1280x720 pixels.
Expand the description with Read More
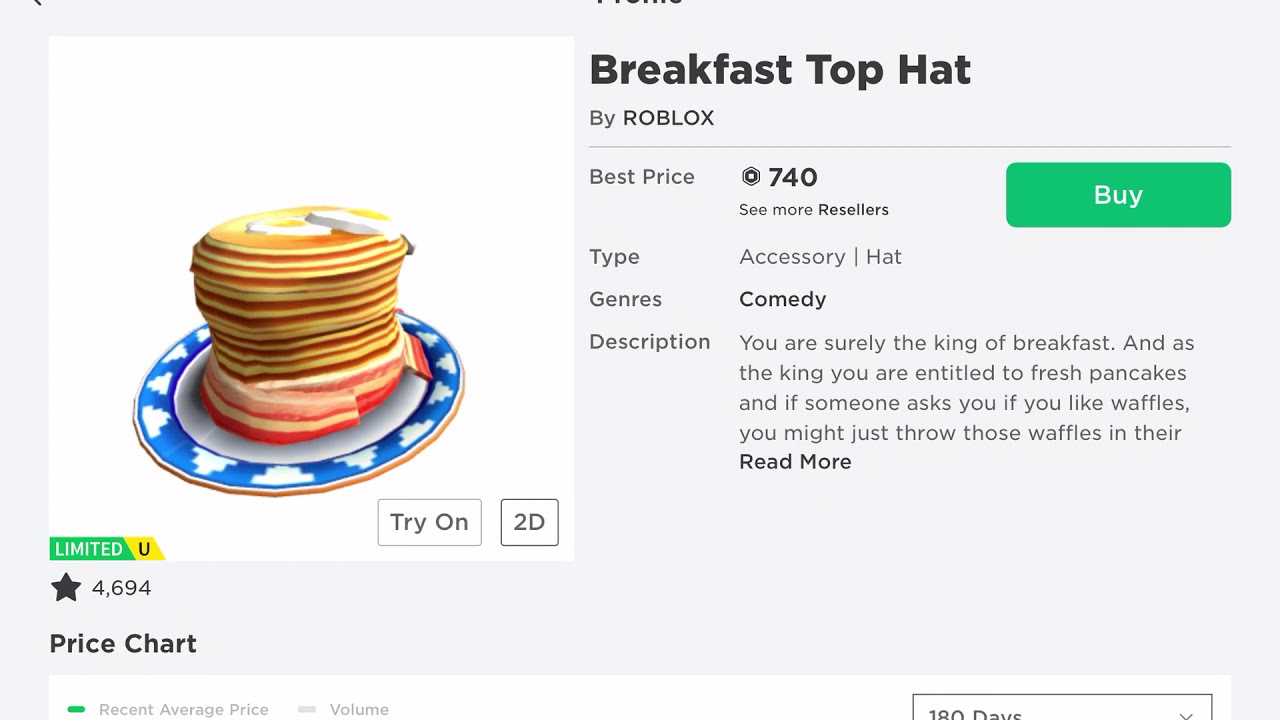tap(795, 462)
